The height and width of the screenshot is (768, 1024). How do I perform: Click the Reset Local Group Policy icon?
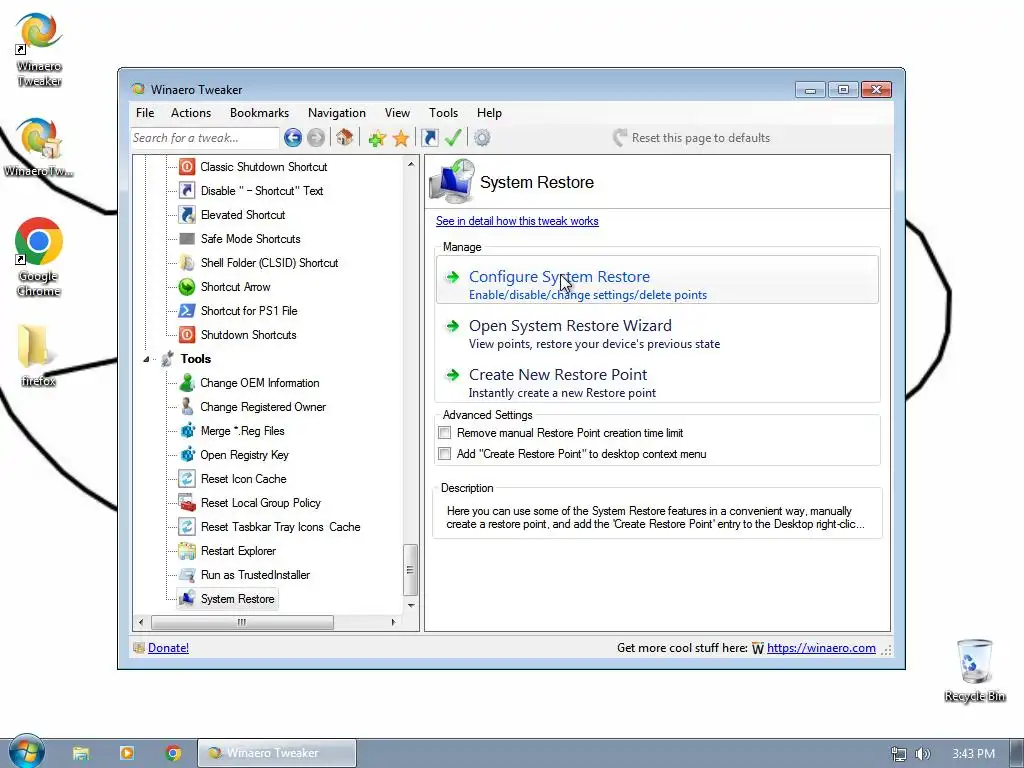[187, 503]
